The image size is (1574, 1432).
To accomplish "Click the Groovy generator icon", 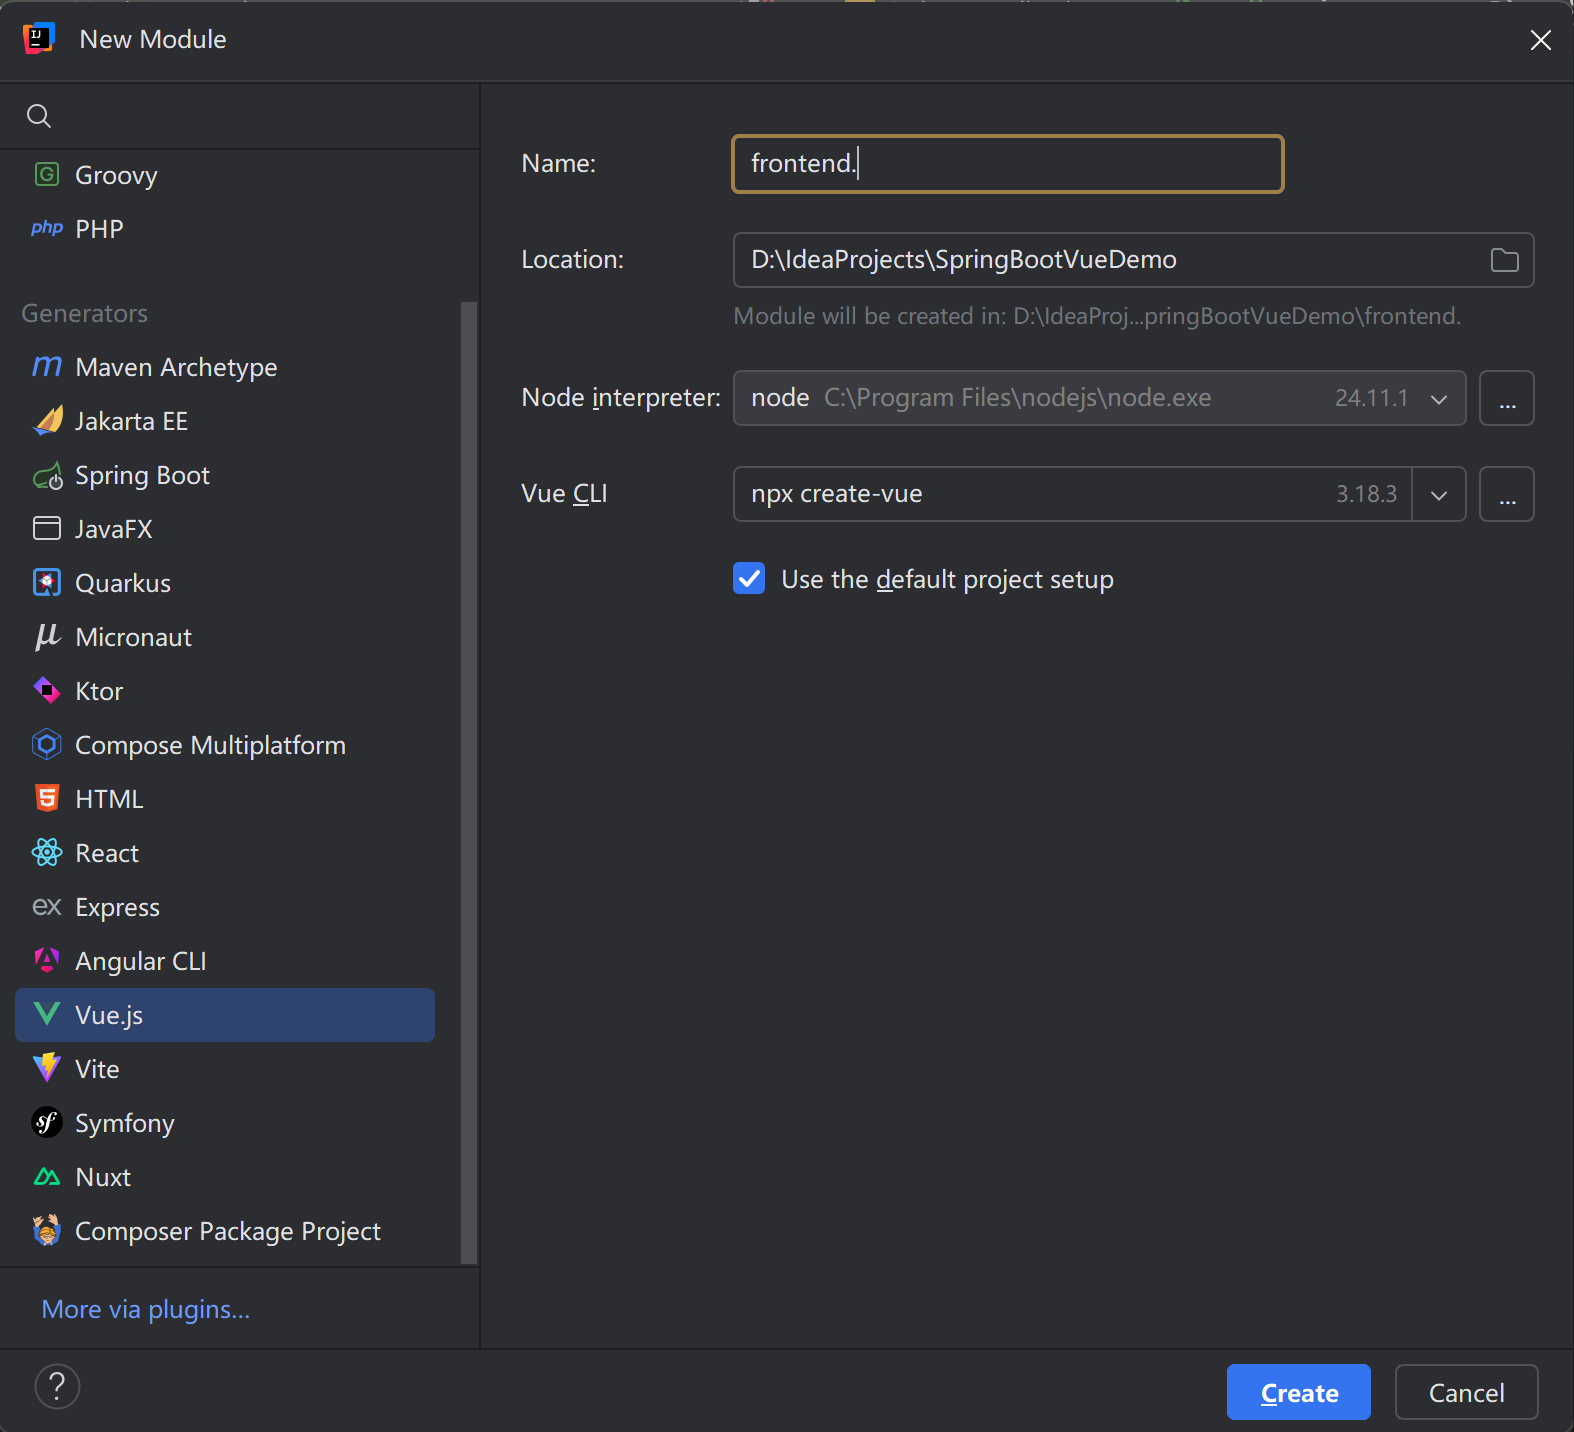I will [47, 175].
